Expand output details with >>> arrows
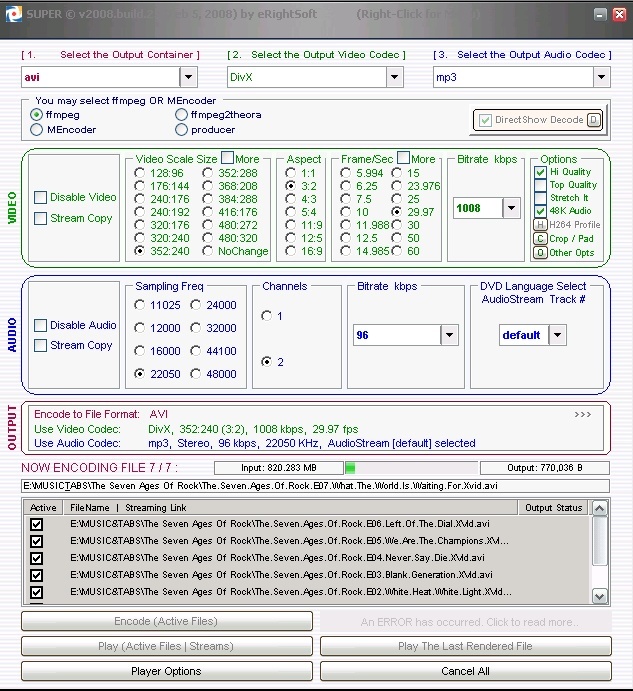 click(583, 415)
